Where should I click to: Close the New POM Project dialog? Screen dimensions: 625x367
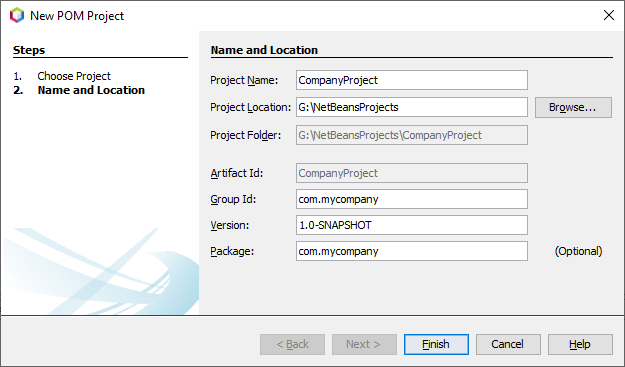click(609, 15)
